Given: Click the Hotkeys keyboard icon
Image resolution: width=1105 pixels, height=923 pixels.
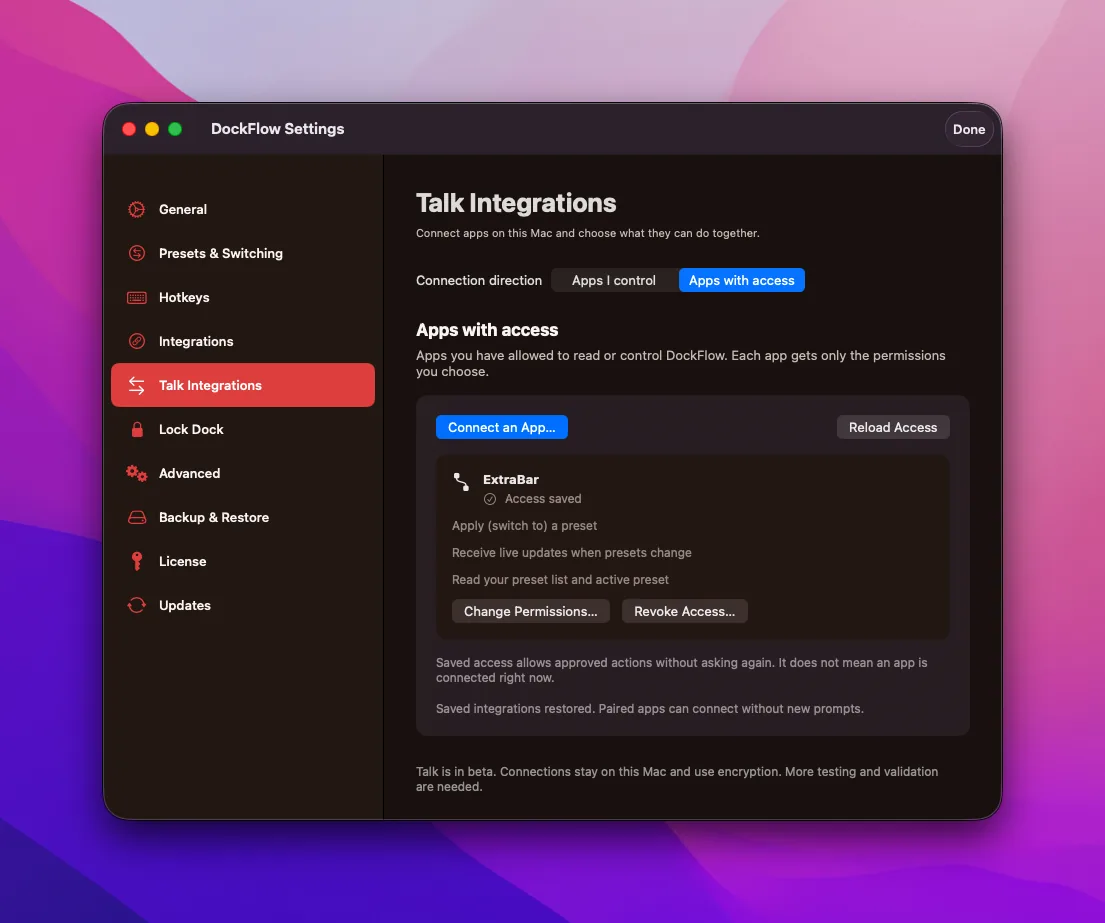Looking at the screenshot, I should [137, 297].
